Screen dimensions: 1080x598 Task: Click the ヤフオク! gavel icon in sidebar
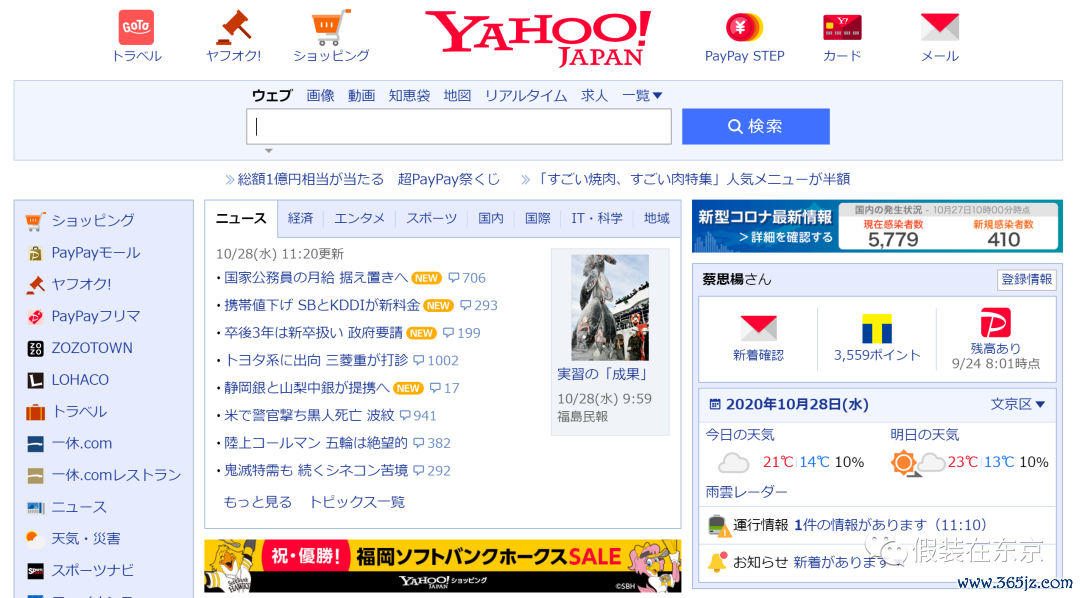click(x=35, y=285)
